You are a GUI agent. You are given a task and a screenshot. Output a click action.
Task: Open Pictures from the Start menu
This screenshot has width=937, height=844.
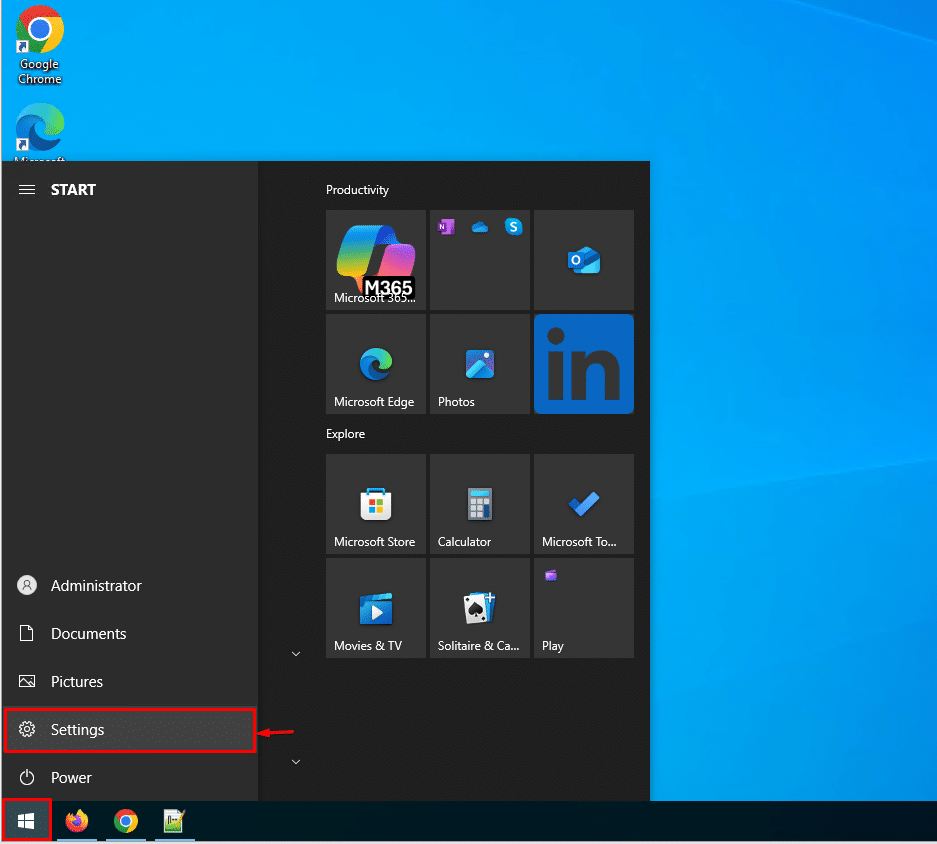(130, 681)
